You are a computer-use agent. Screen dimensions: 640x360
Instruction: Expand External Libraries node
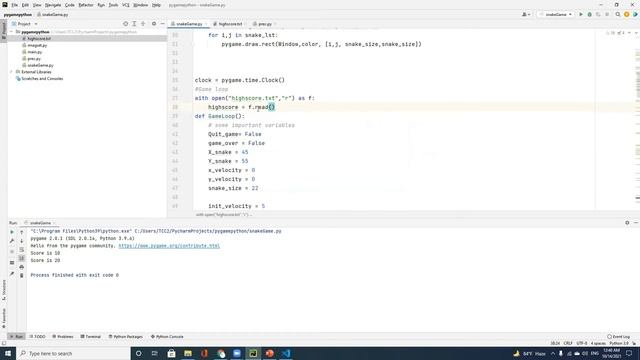coord(12,72)
